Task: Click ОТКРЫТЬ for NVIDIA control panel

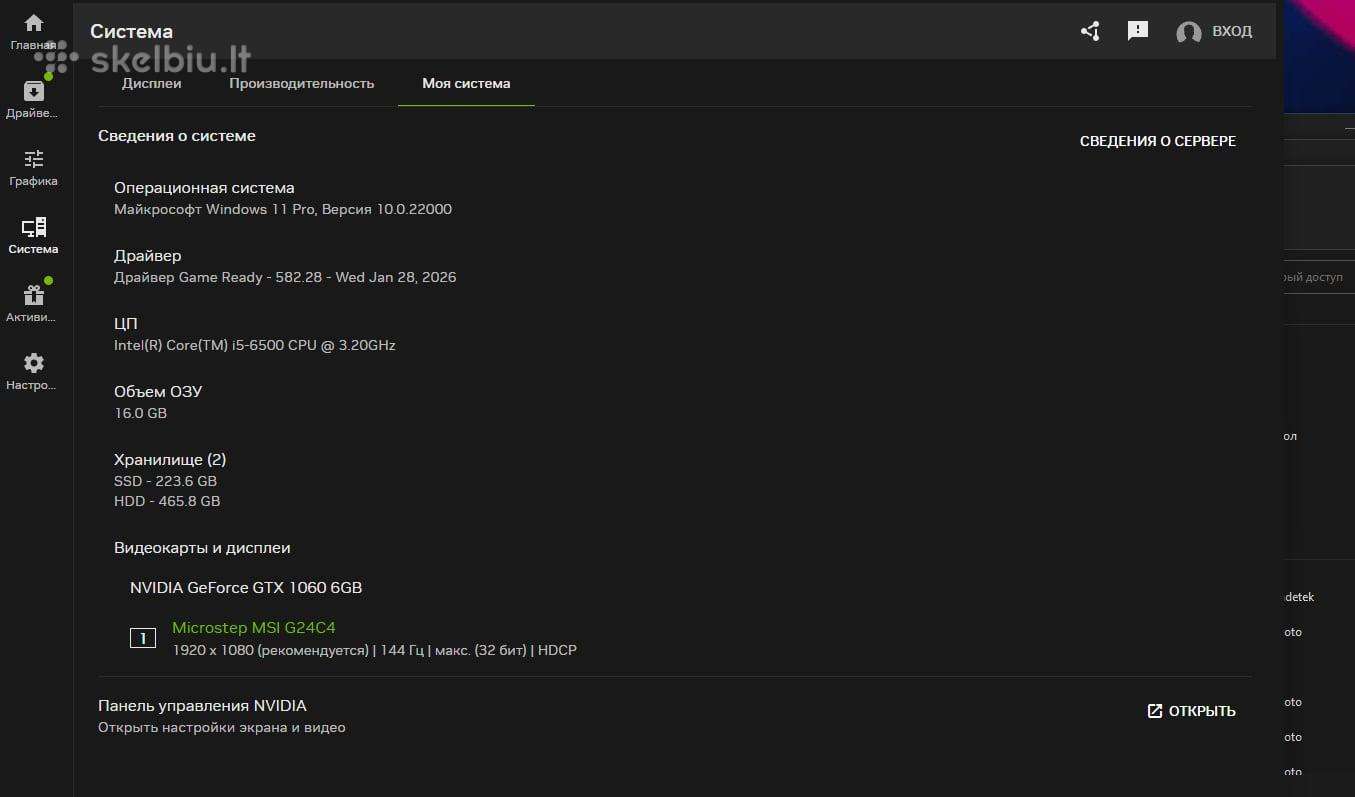Action: (x=1191, y=711)
